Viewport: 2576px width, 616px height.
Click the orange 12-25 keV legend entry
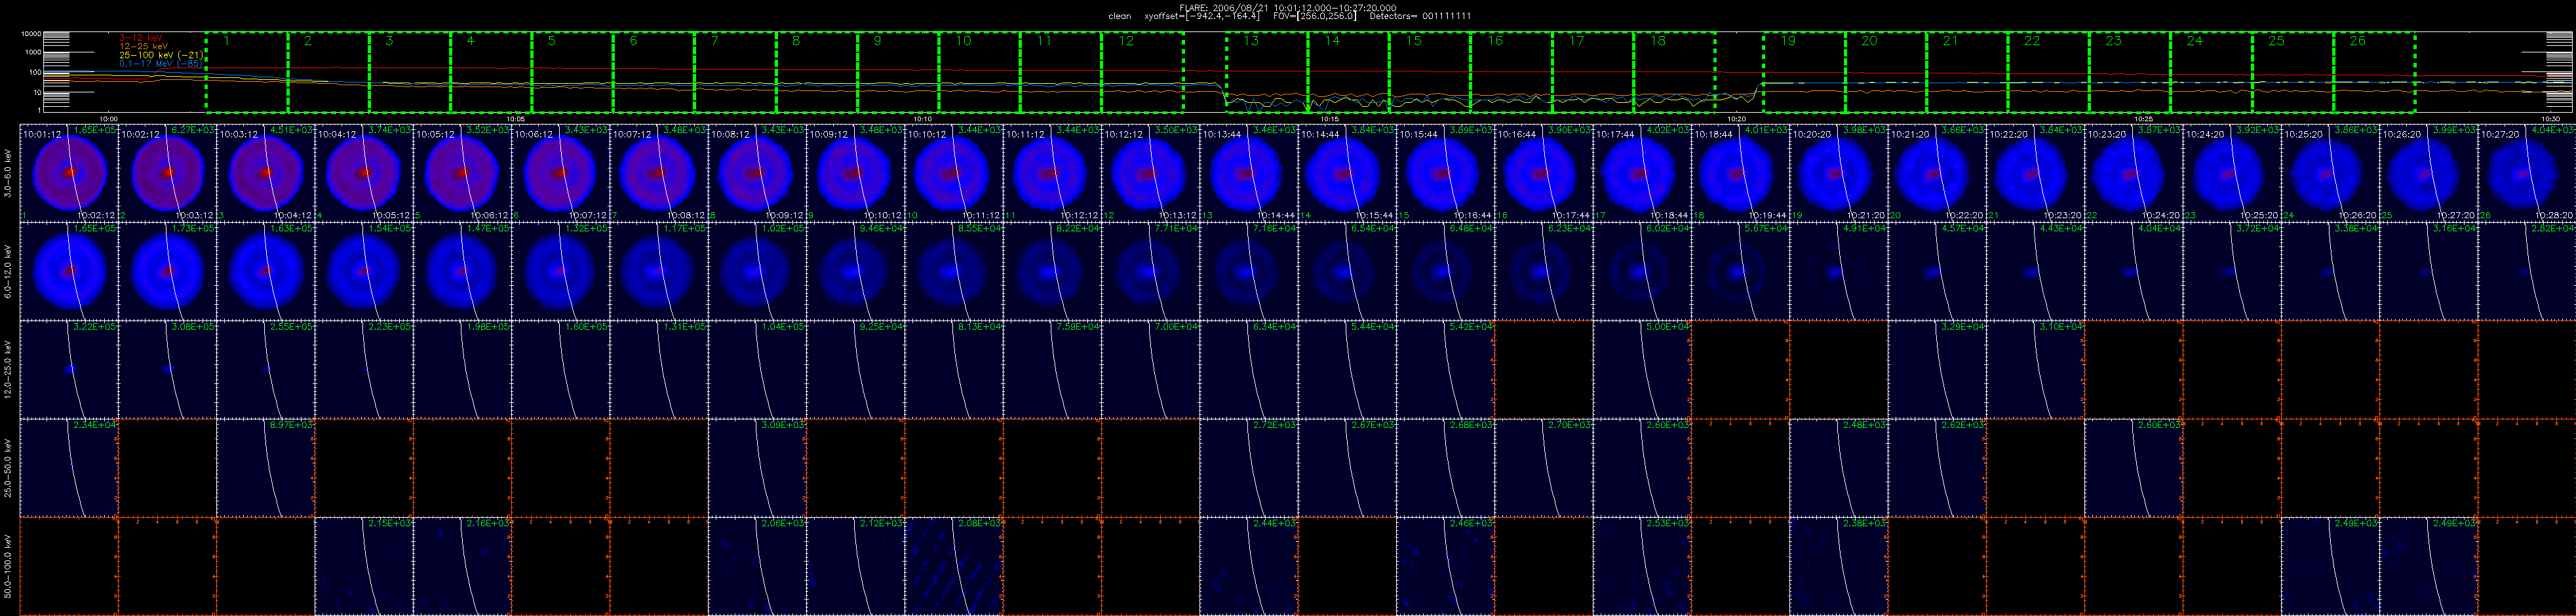[x=143, y=46]
